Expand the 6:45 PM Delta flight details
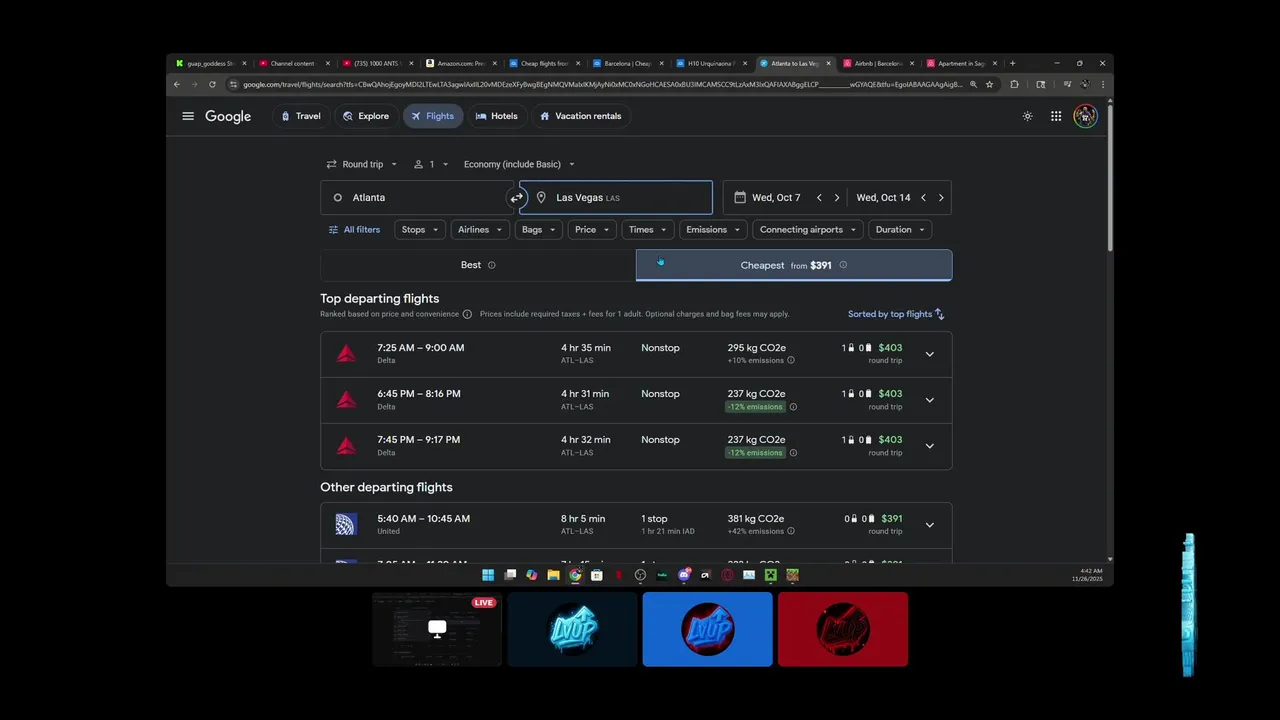The width and height of the screenshot is (1280, 720). tap(929, 400)
